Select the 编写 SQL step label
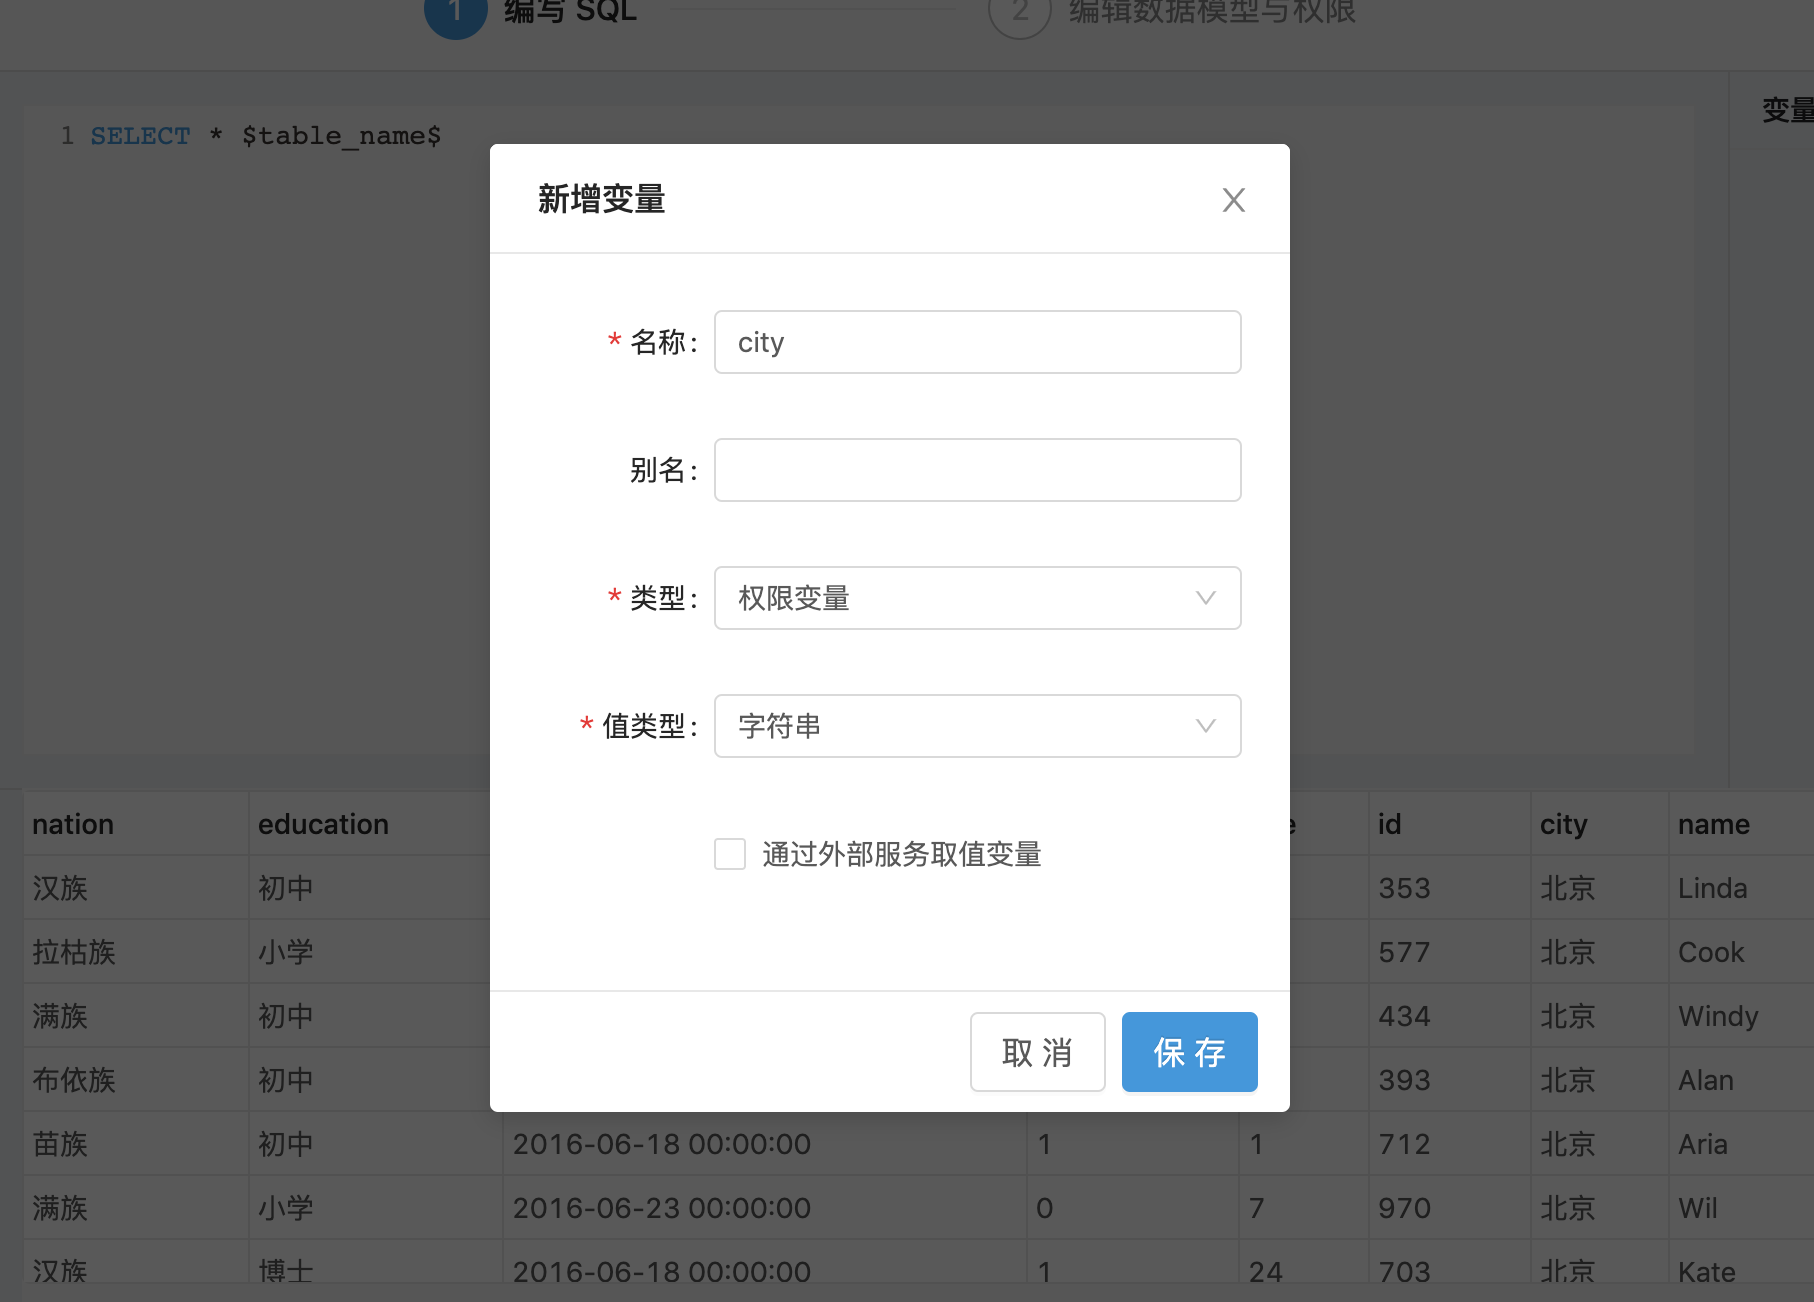1814x1302 pixels. click(570, 12)
